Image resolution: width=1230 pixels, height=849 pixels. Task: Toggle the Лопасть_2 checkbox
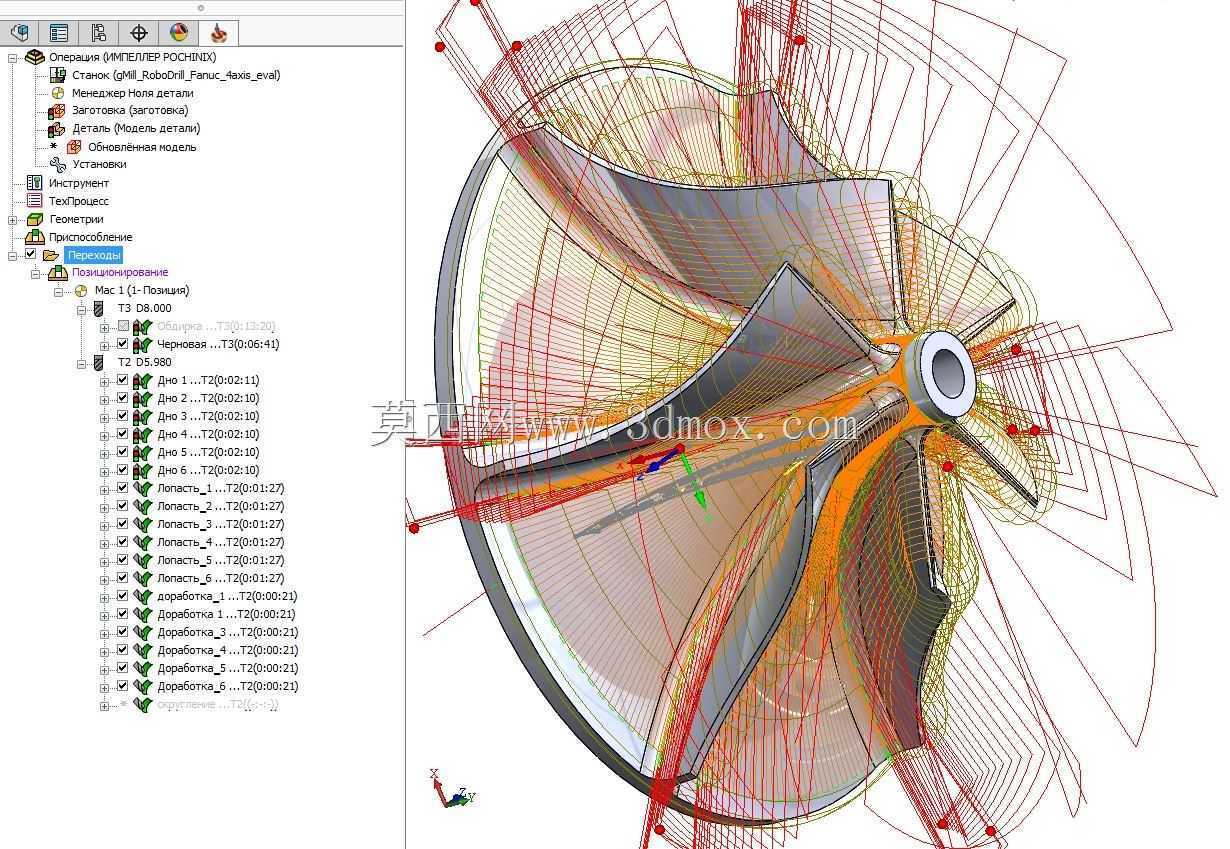click(x=123, y=506)
